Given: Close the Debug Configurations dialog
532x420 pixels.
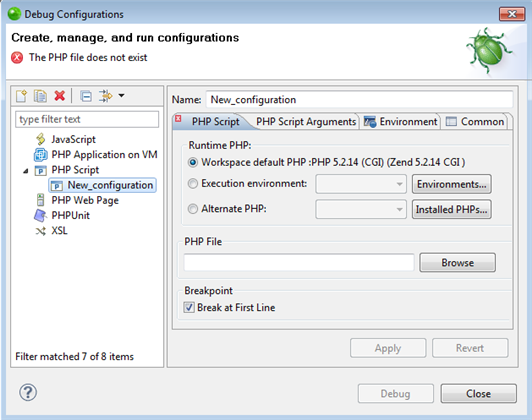Looking at the screenshot, I should 478,394.
